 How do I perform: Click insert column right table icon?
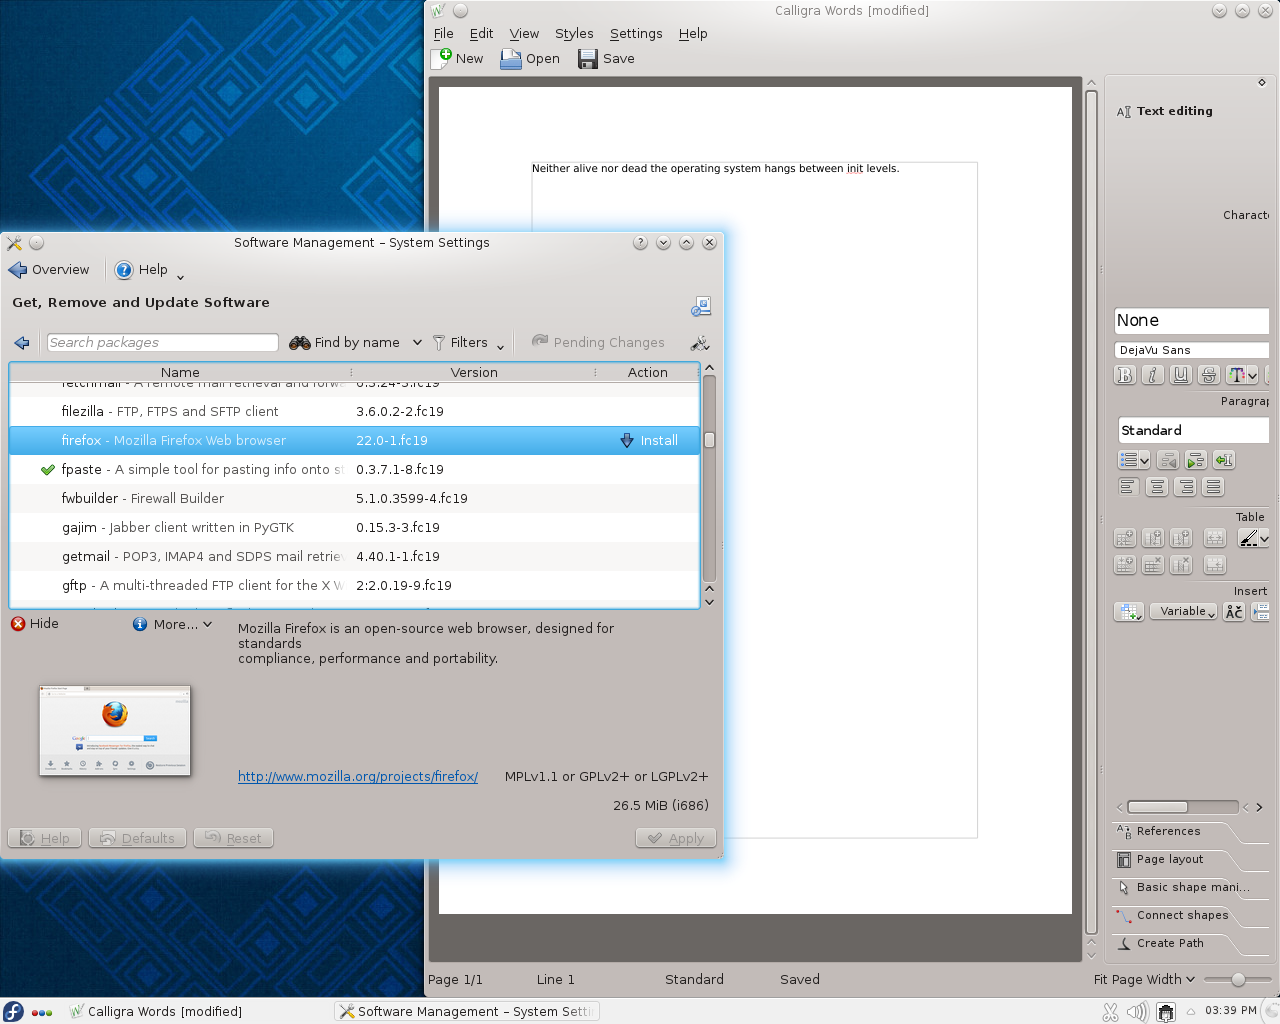1181,538
